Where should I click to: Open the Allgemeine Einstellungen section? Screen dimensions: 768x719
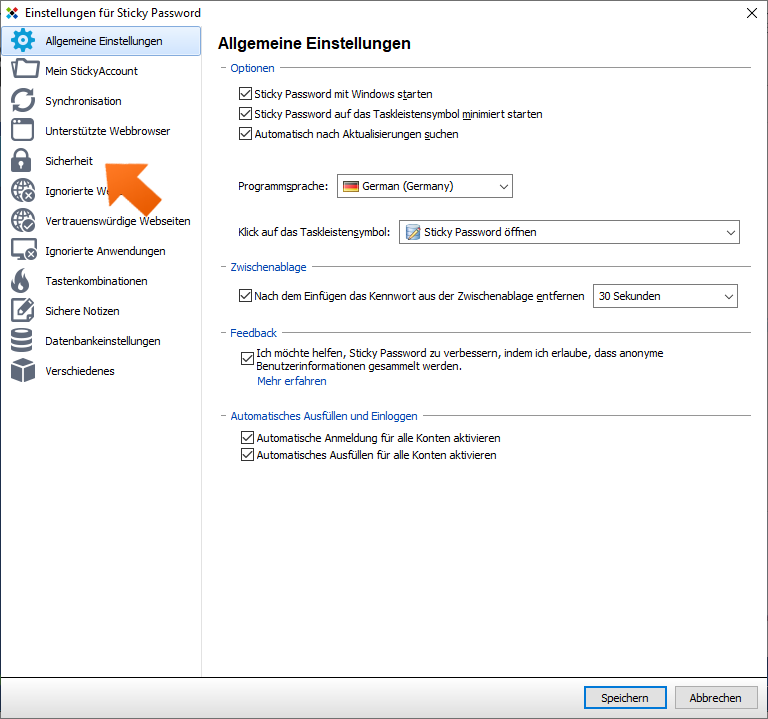click(101, 41)
